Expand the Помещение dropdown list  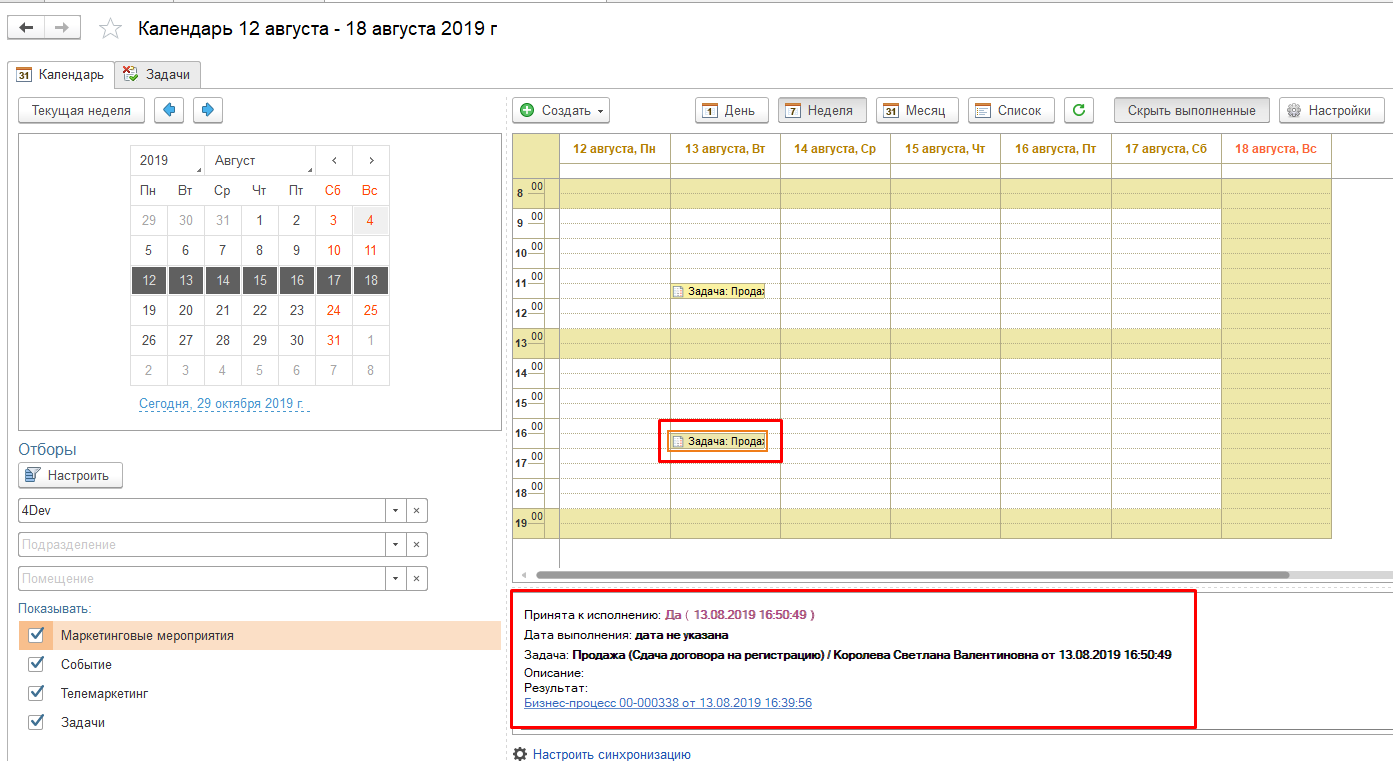click(x=397, y=579)
